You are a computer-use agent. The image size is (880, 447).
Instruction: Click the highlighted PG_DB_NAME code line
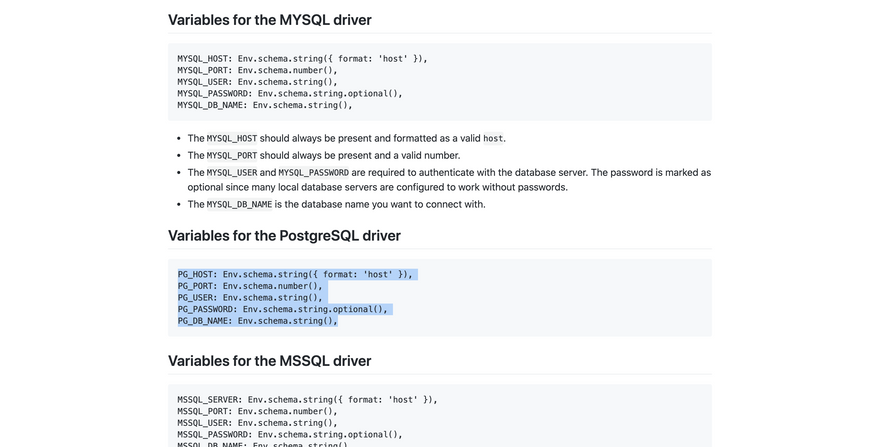(x=257, y=321)
